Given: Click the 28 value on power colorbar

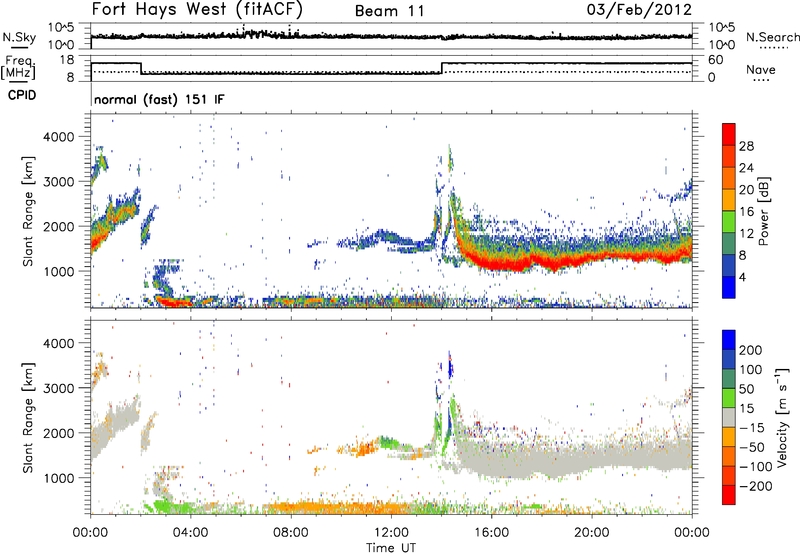Looking at the screenshot, I should point(746,146).
